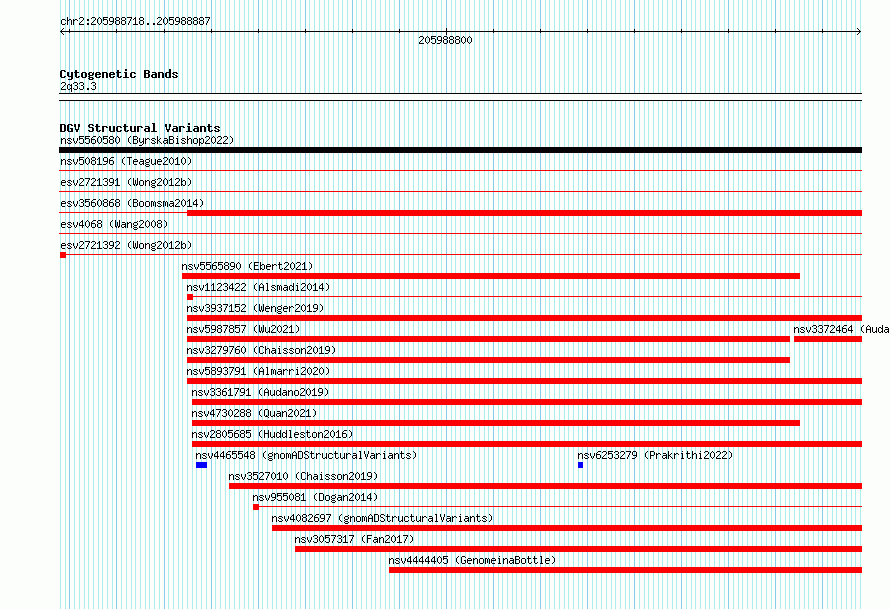Click the red square marker under nsv1123422
Image resolution: width=890 pixels, height=609 pixels.
point(190,297)
